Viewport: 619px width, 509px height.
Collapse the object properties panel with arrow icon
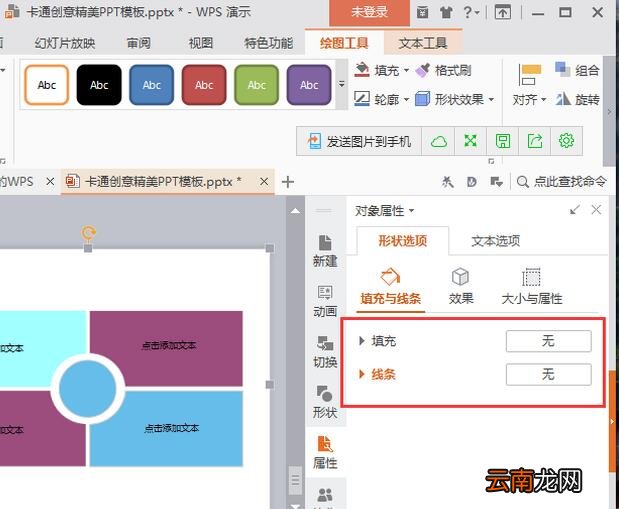(x=575, y=210)
